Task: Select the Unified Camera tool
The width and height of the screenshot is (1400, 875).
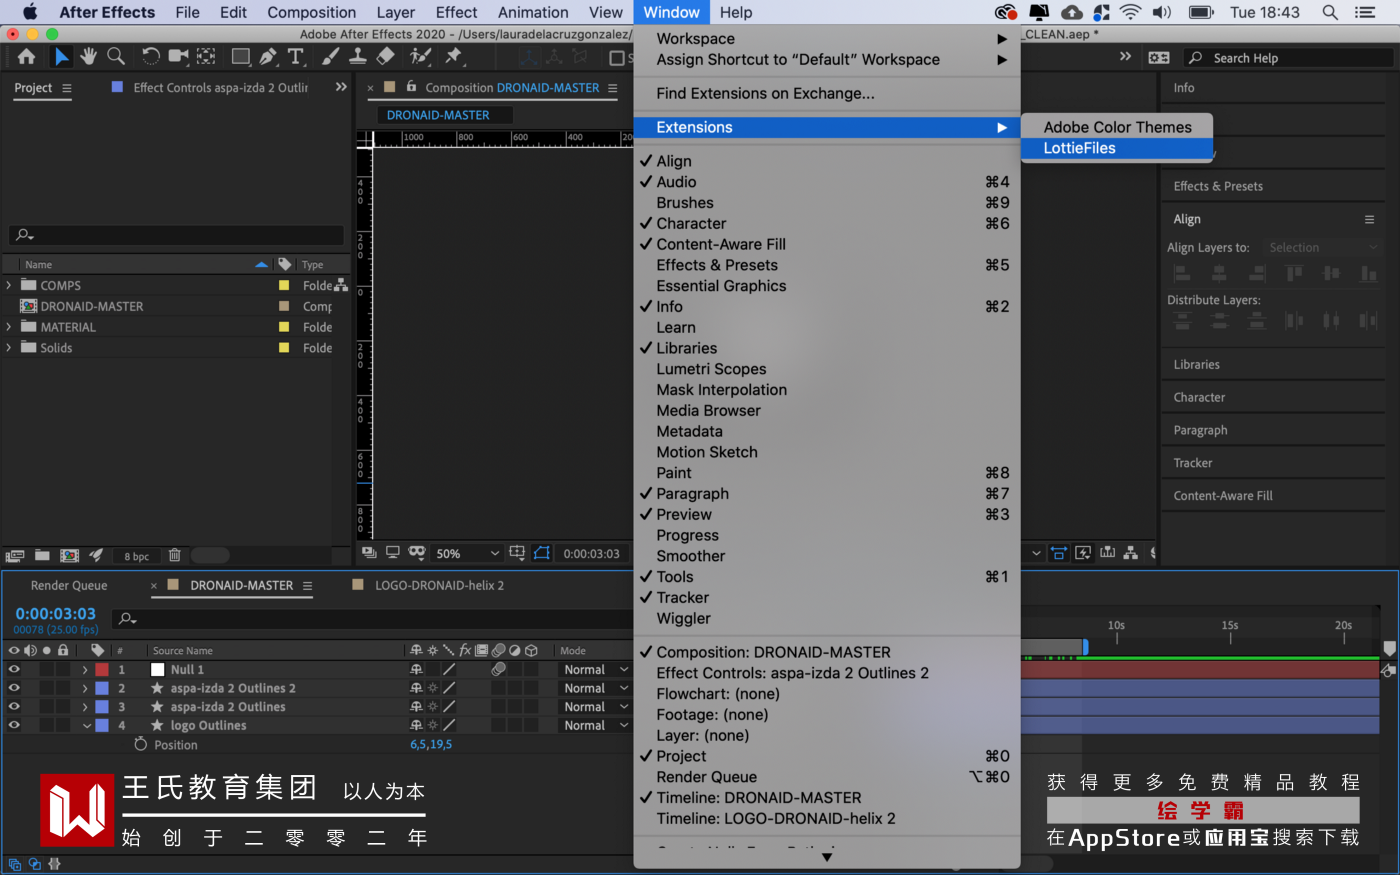Action: 178,56
